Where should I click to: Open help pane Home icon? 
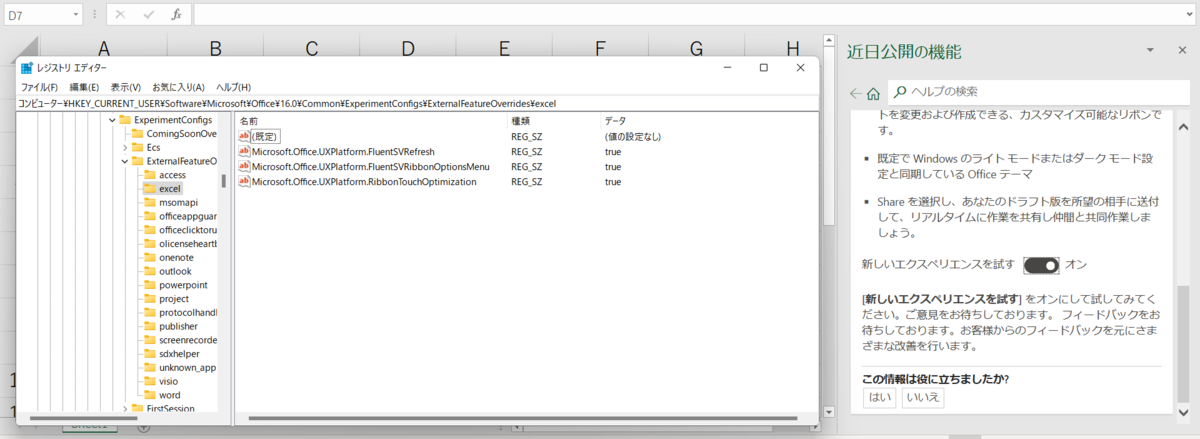(873, 93)
